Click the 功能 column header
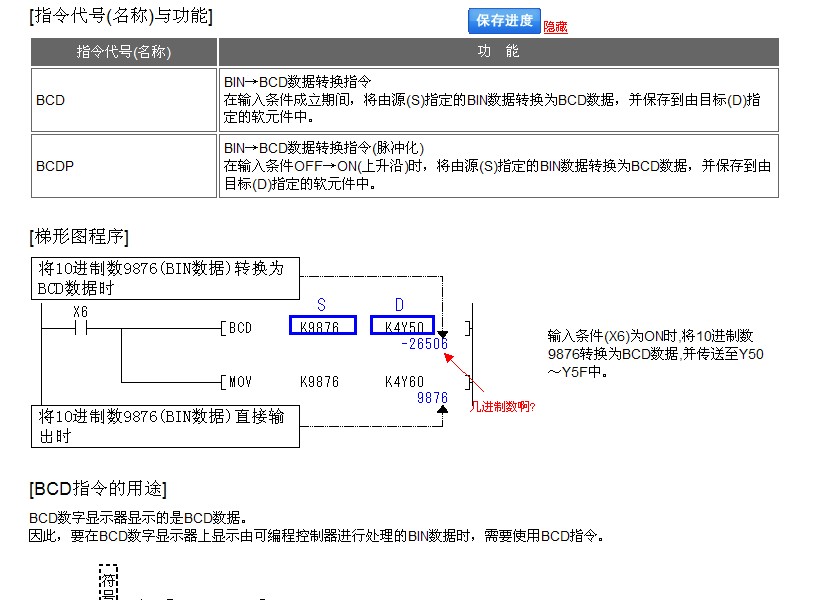 498,52
